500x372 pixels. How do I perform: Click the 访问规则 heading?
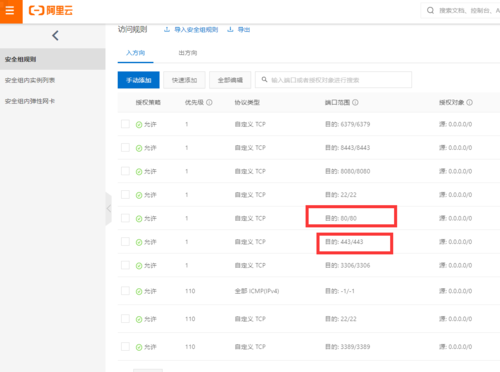coord(132,29)
